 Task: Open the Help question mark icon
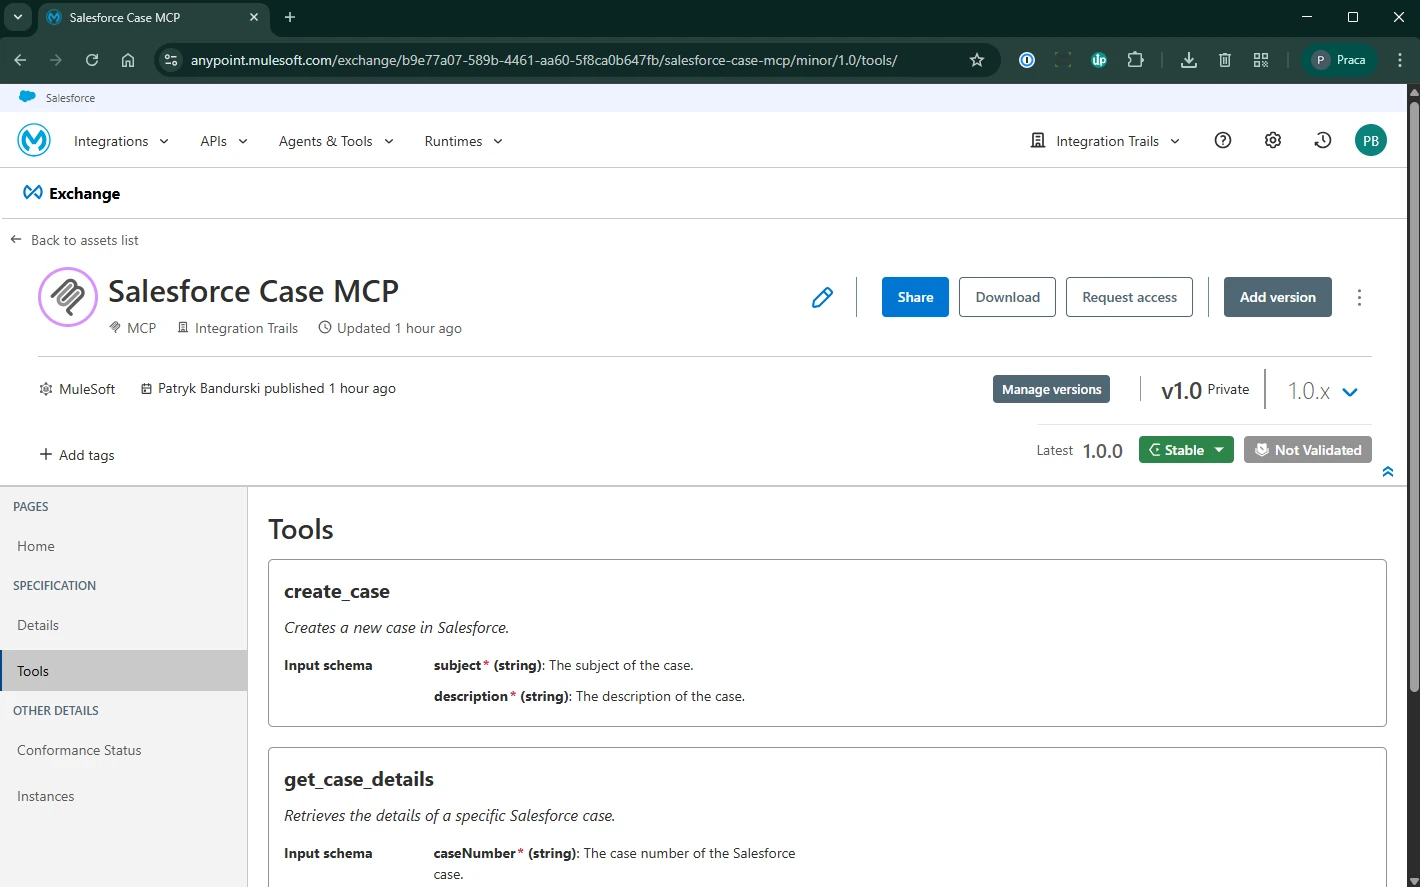pos(1222,140)
